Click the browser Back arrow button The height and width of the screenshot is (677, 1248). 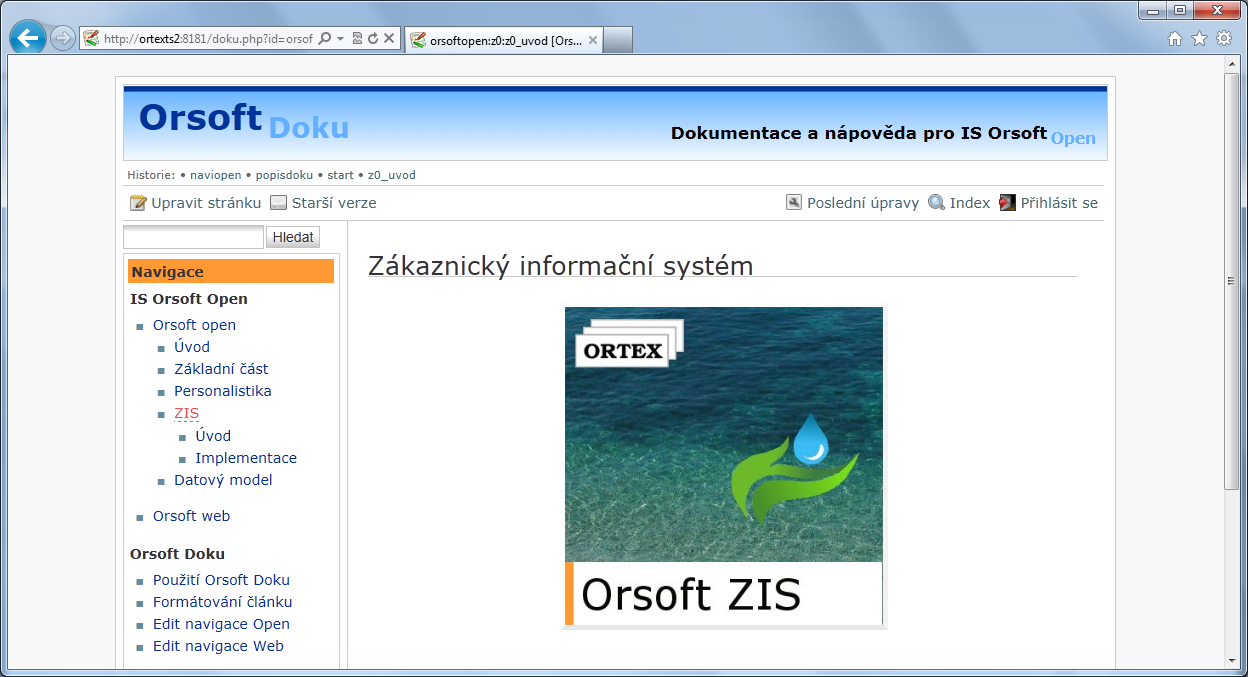pos(29,38)
